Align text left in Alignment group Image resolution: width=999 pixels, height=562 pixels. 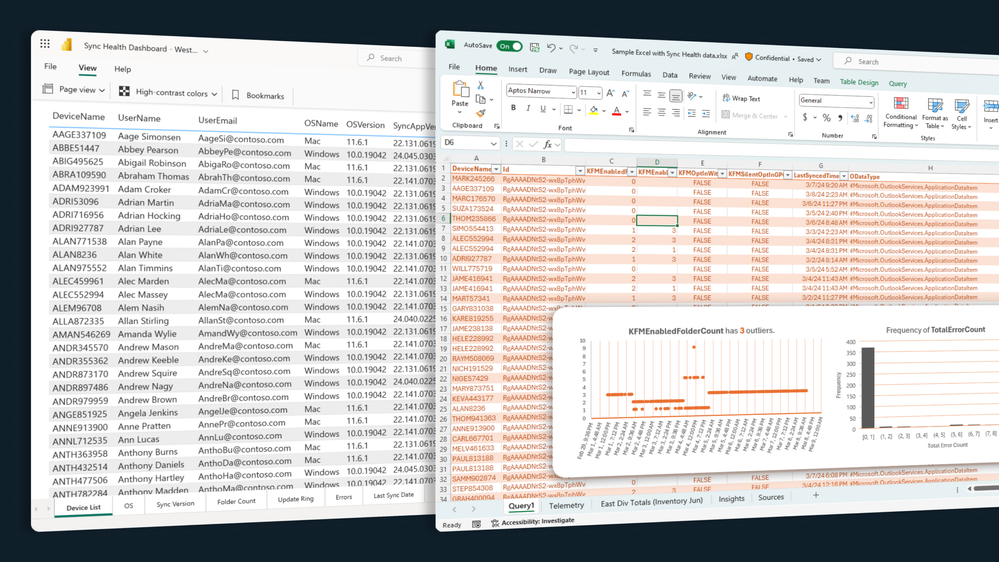click(x=647, y=112)
